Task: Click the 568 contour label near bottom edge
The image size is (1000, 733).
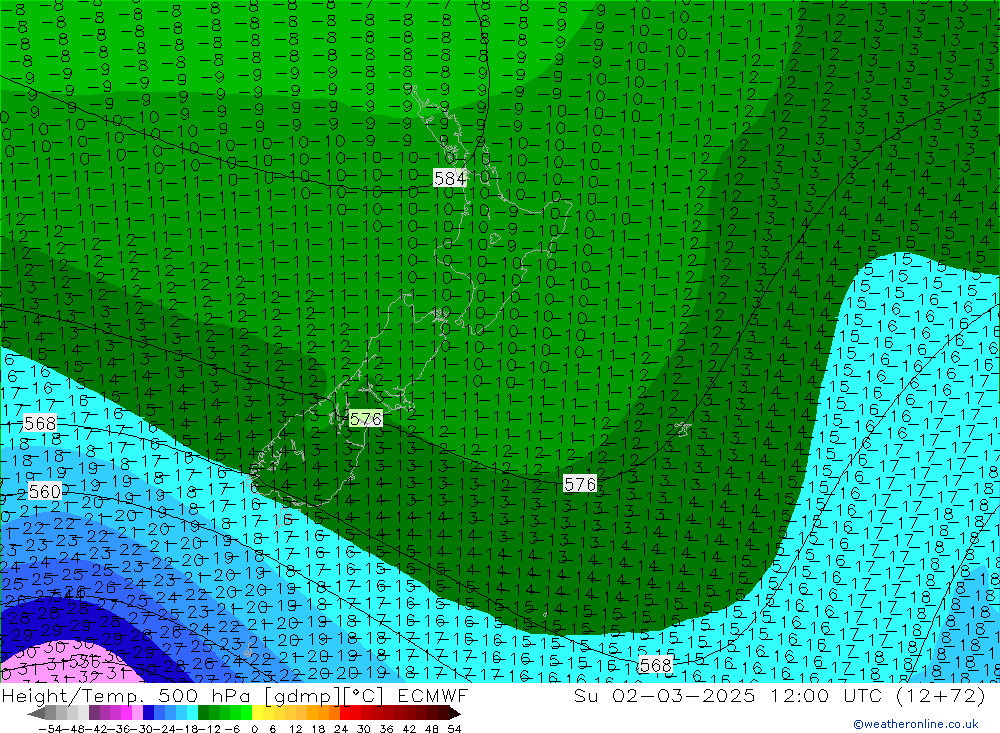Action: tap(656, 665)
